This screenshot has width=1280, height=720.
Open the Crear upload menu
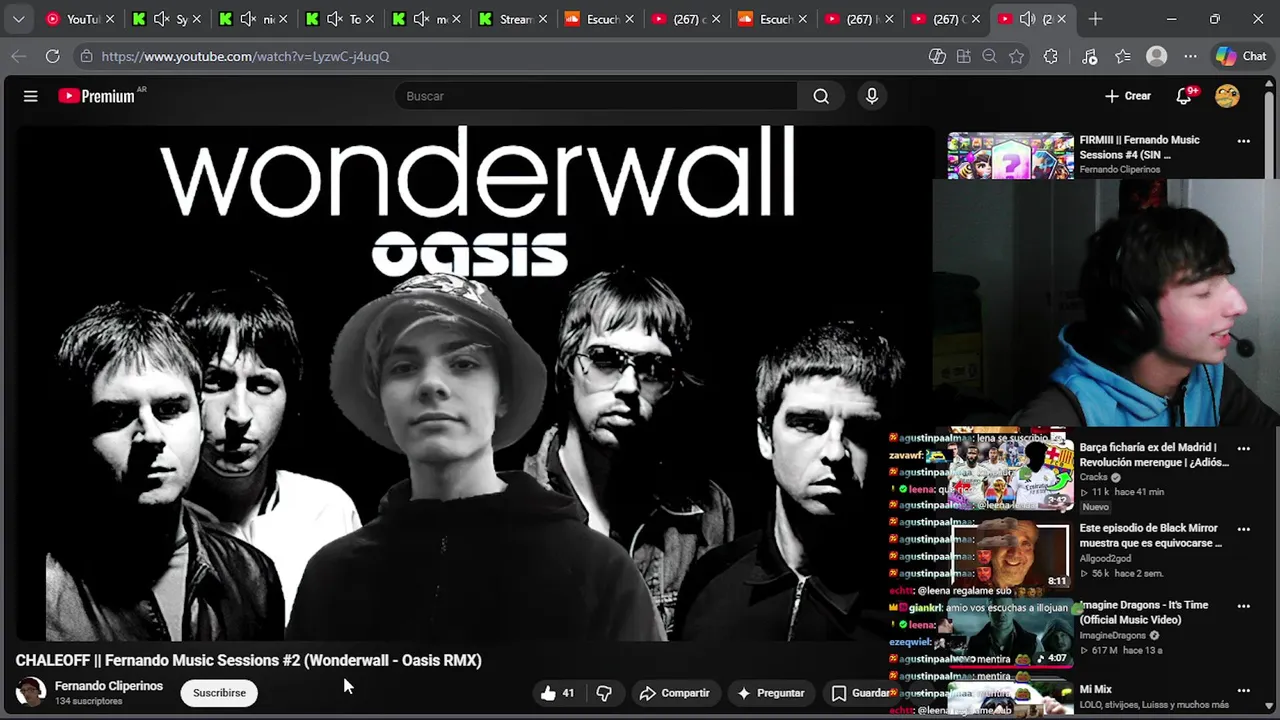click(x=1128, y=96)
